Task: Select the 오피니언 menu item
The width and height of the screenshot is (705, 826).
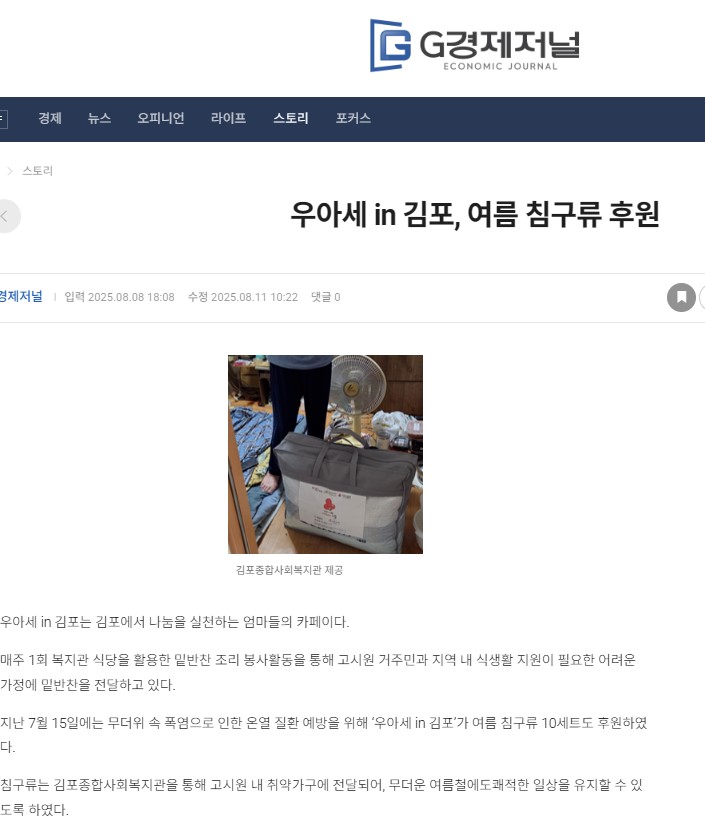Action: 161,119
